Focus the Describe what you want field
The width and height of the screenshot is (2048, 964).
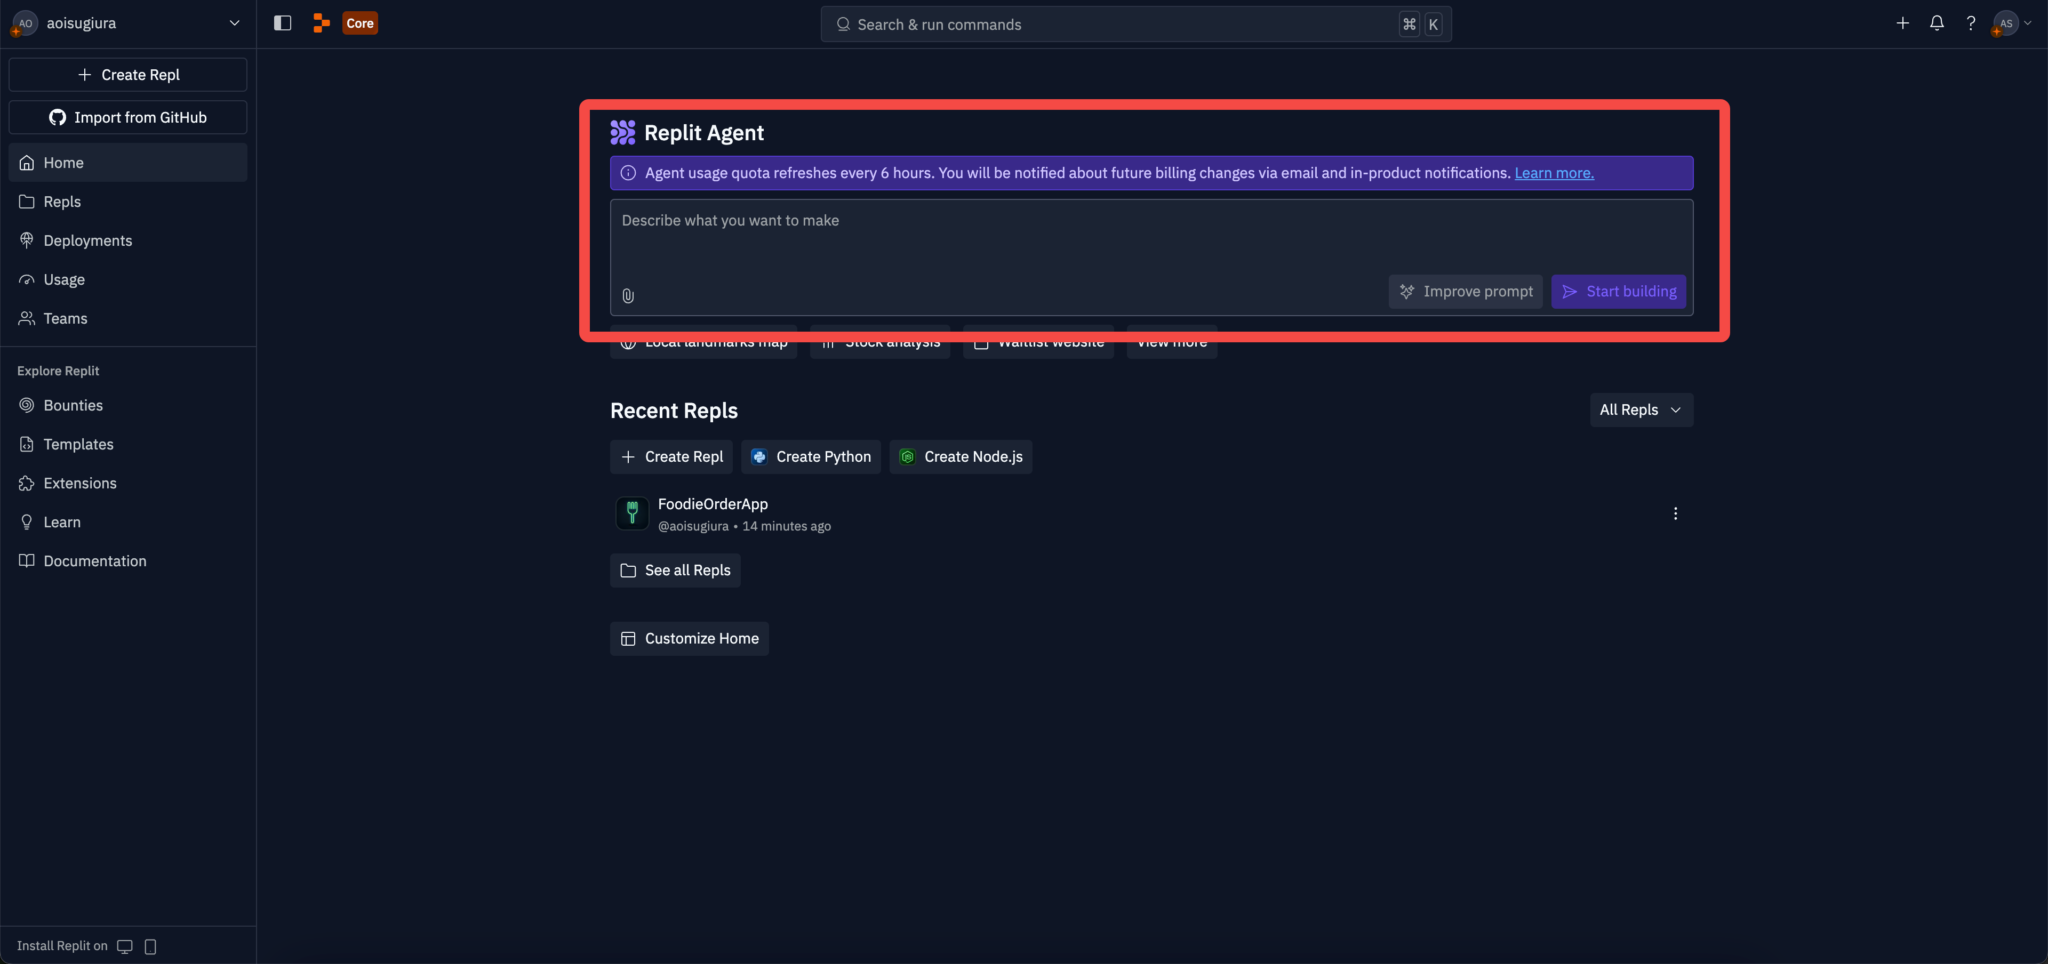tap(1000, 240)
